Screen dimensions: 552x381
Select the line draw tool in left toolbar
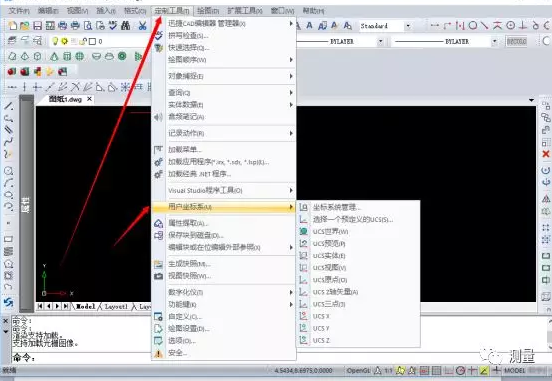click(8, 106)
